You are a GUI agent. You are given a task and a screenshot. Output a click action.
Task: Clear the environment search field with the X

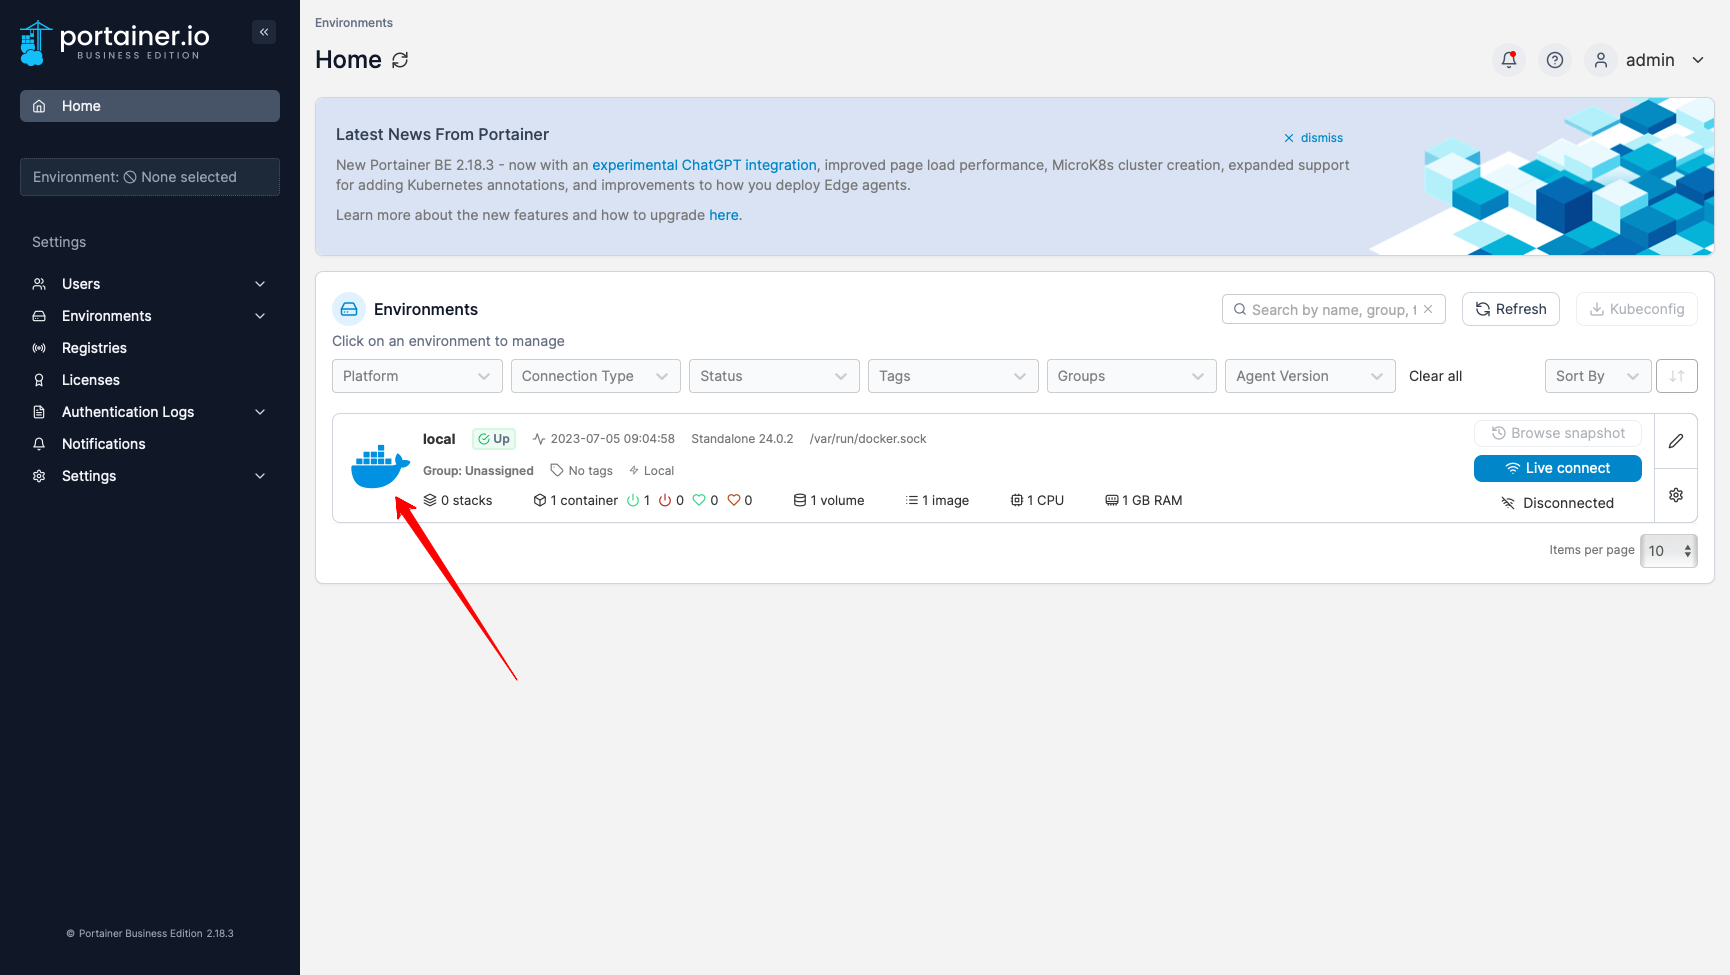click(x=1428, y=309)
